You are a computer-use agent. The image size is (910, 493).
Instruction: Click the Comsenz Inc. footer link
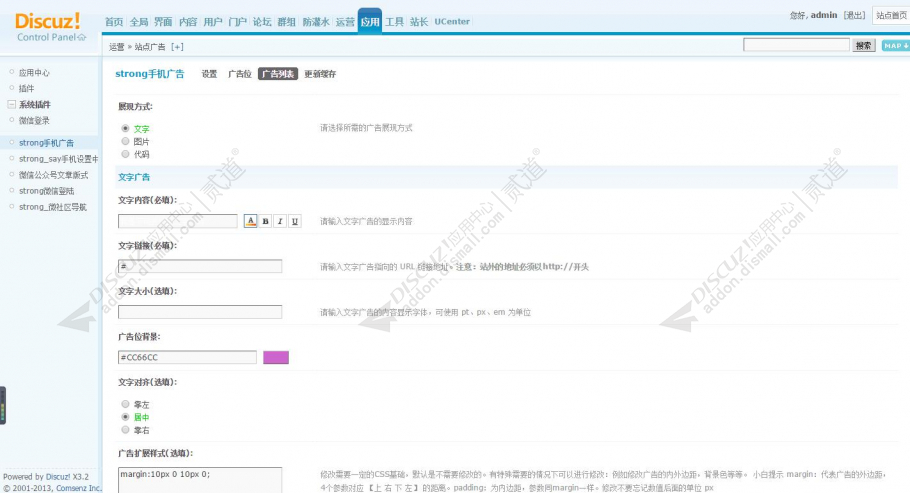point(79,488)
